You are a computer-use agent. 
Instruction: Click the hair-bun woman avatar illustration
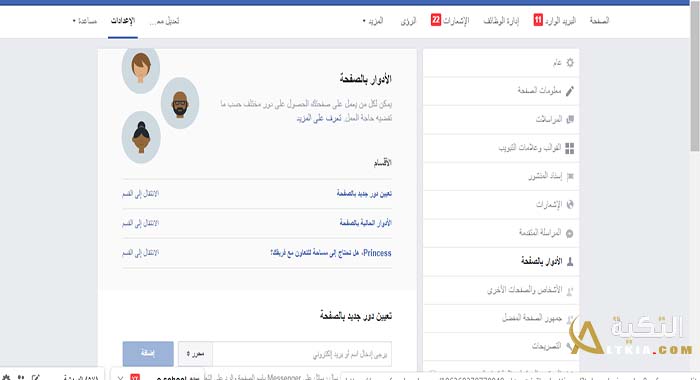(141, 138)
